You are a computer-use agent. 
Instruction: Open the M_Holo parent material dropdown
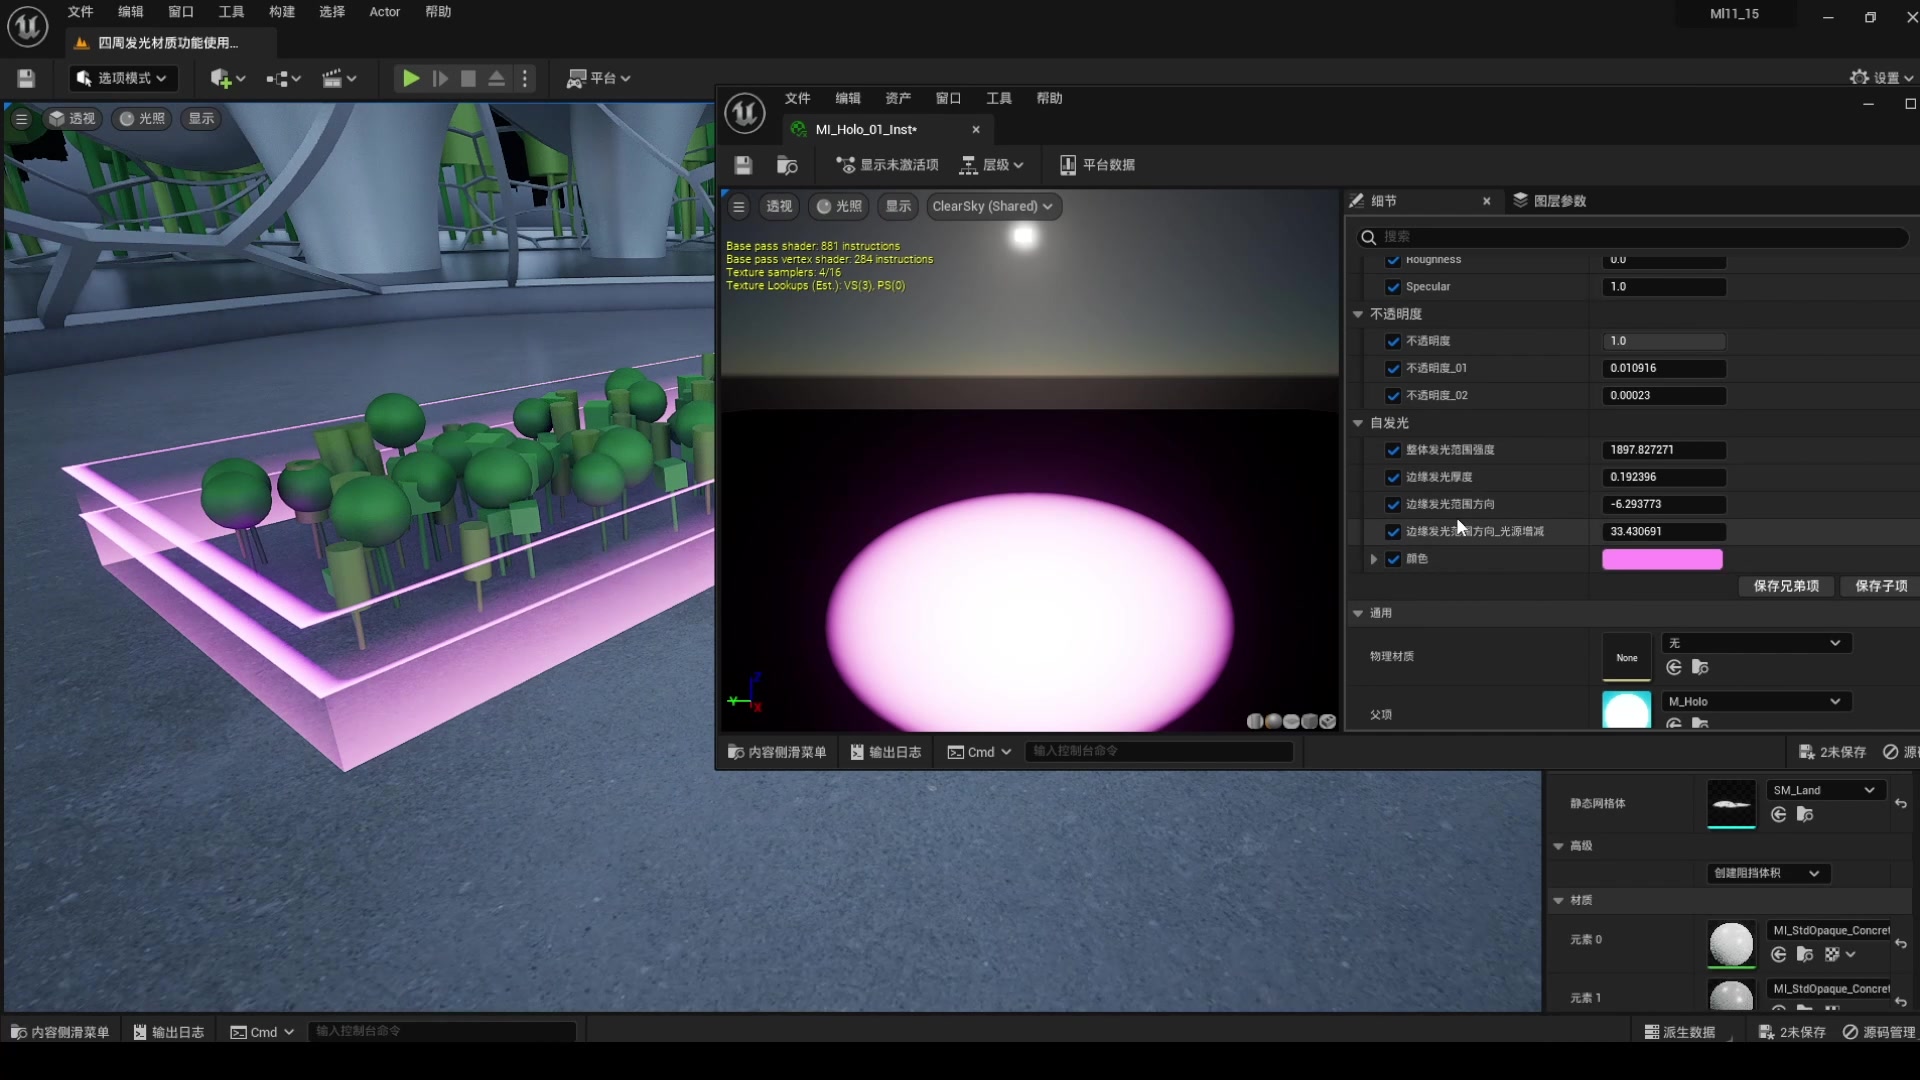[x=1756, y=701]
